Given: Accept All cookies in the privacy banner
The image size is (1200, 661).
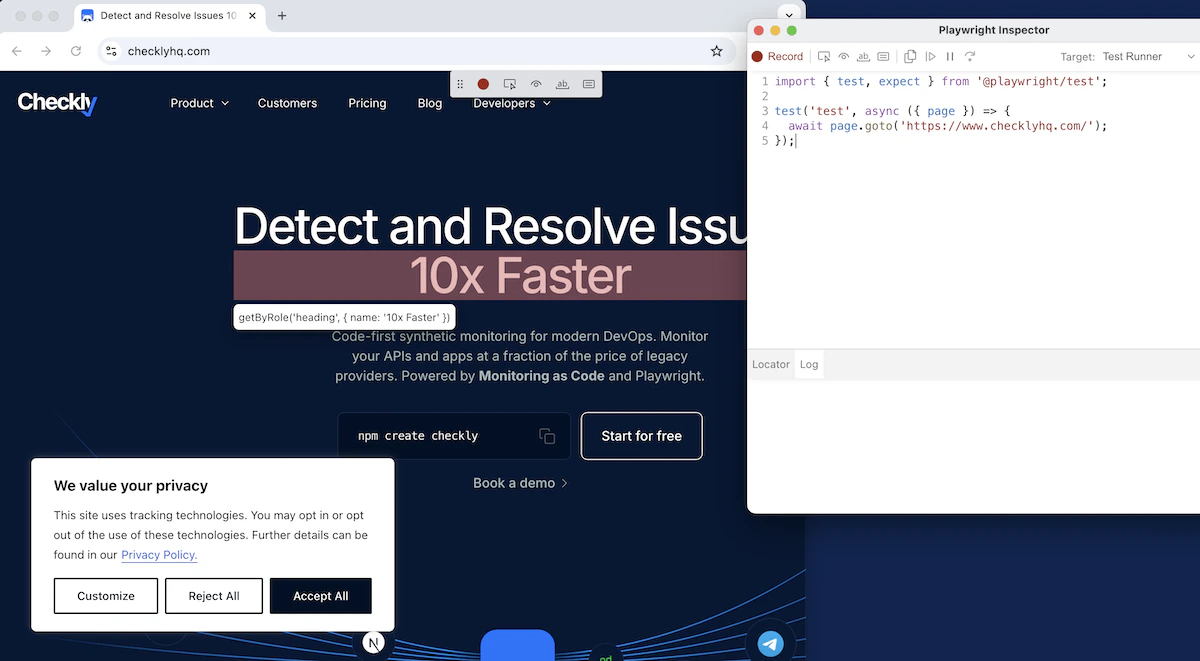Looking at the screenshot, I should point(320,595).
